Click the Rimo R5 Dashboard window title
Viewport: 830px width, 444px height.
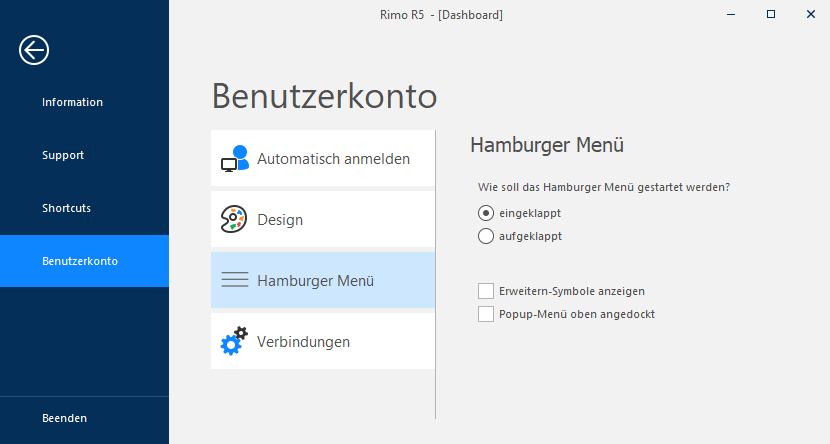pos(441,15)
